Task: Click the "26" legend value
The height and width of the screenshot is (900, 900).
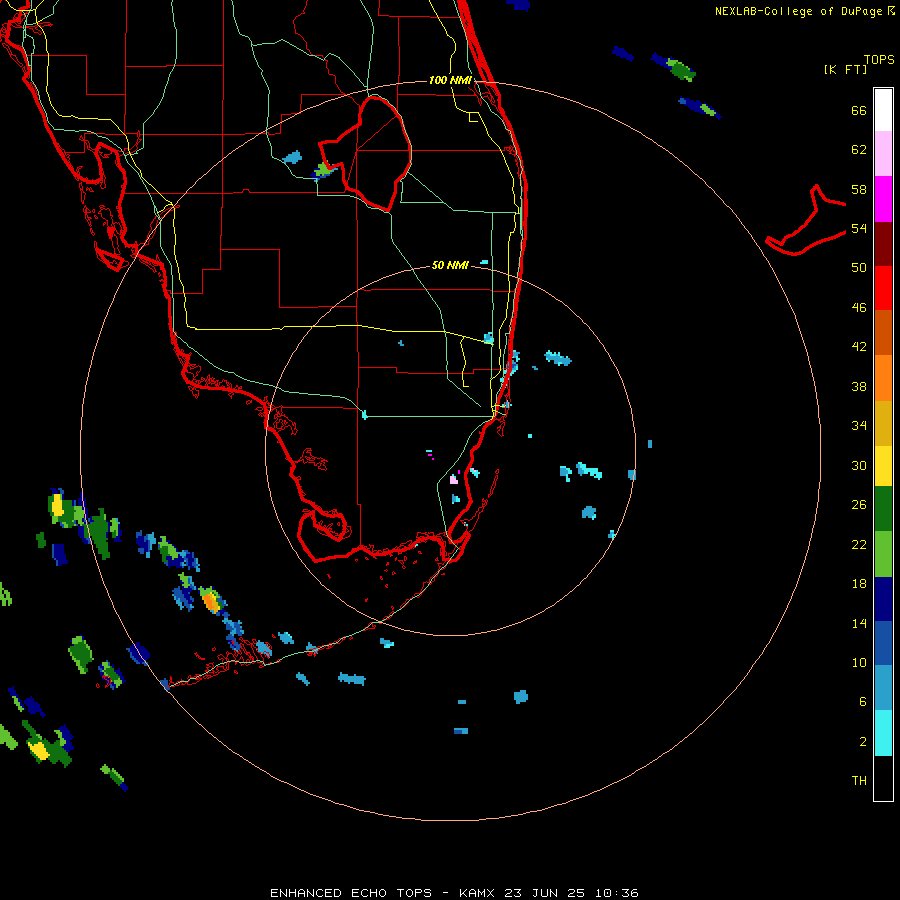Action: tap(859, 505)
